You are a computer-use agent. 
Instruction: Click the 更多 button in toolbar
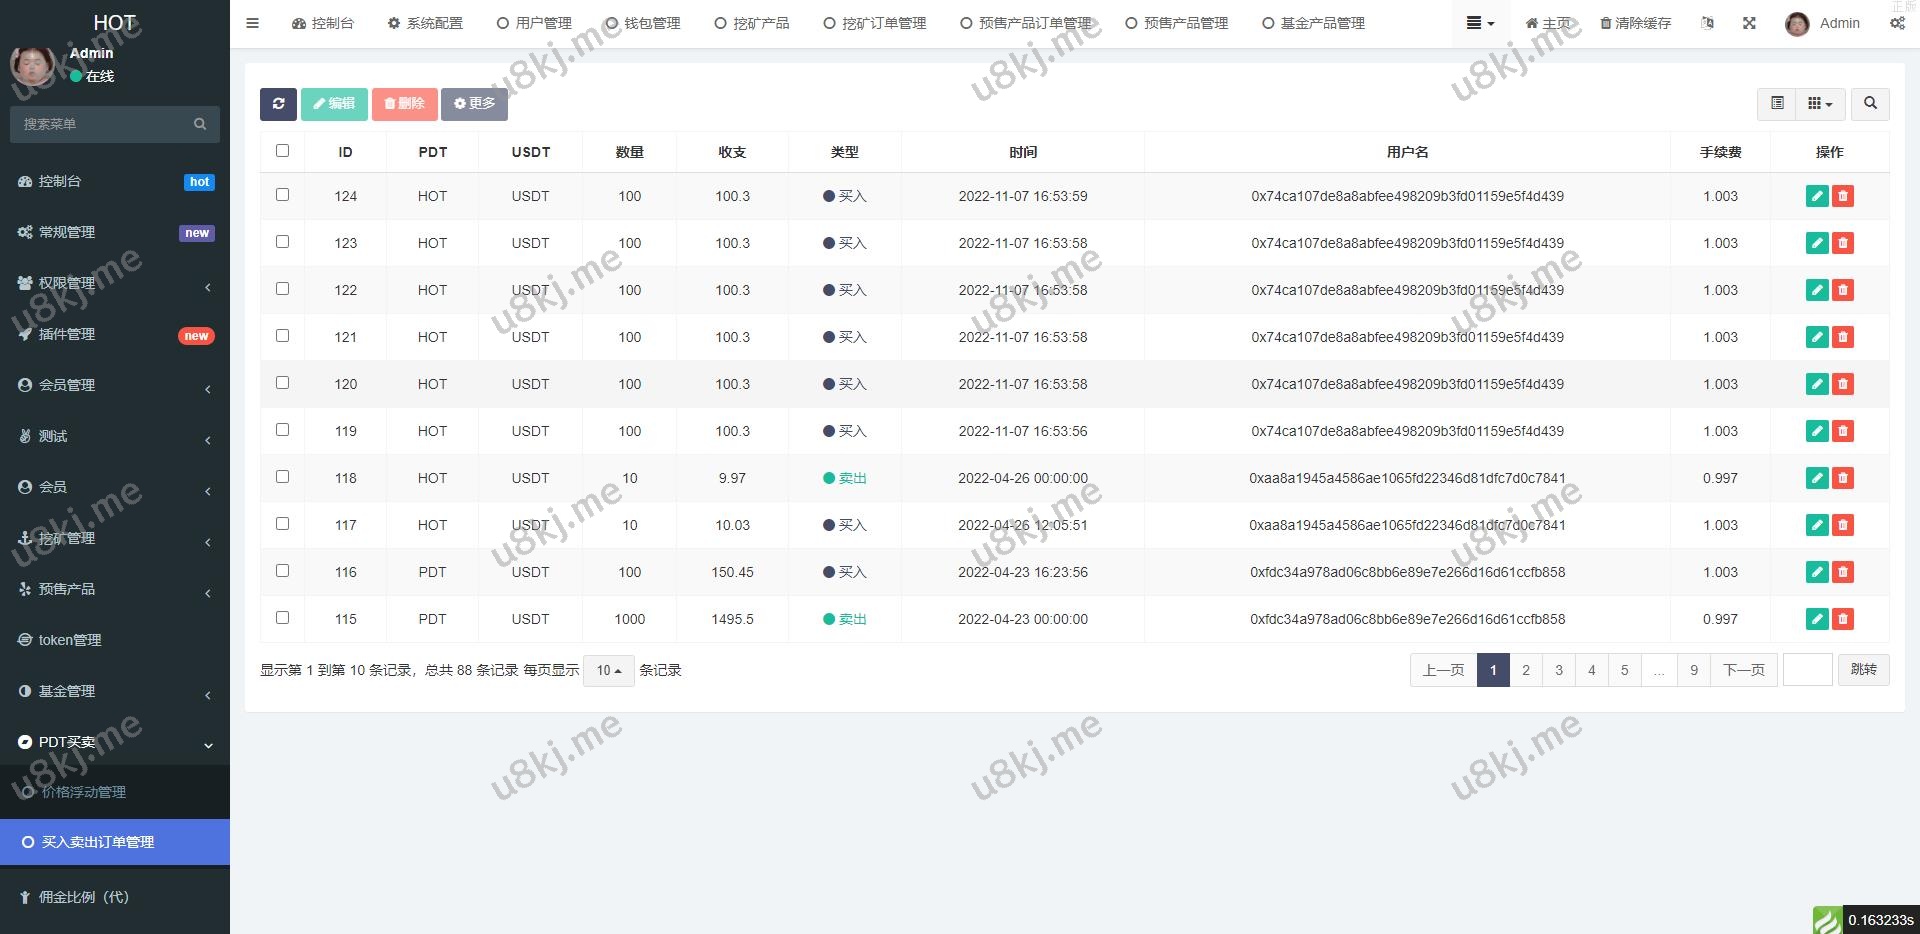click(474, 104)
